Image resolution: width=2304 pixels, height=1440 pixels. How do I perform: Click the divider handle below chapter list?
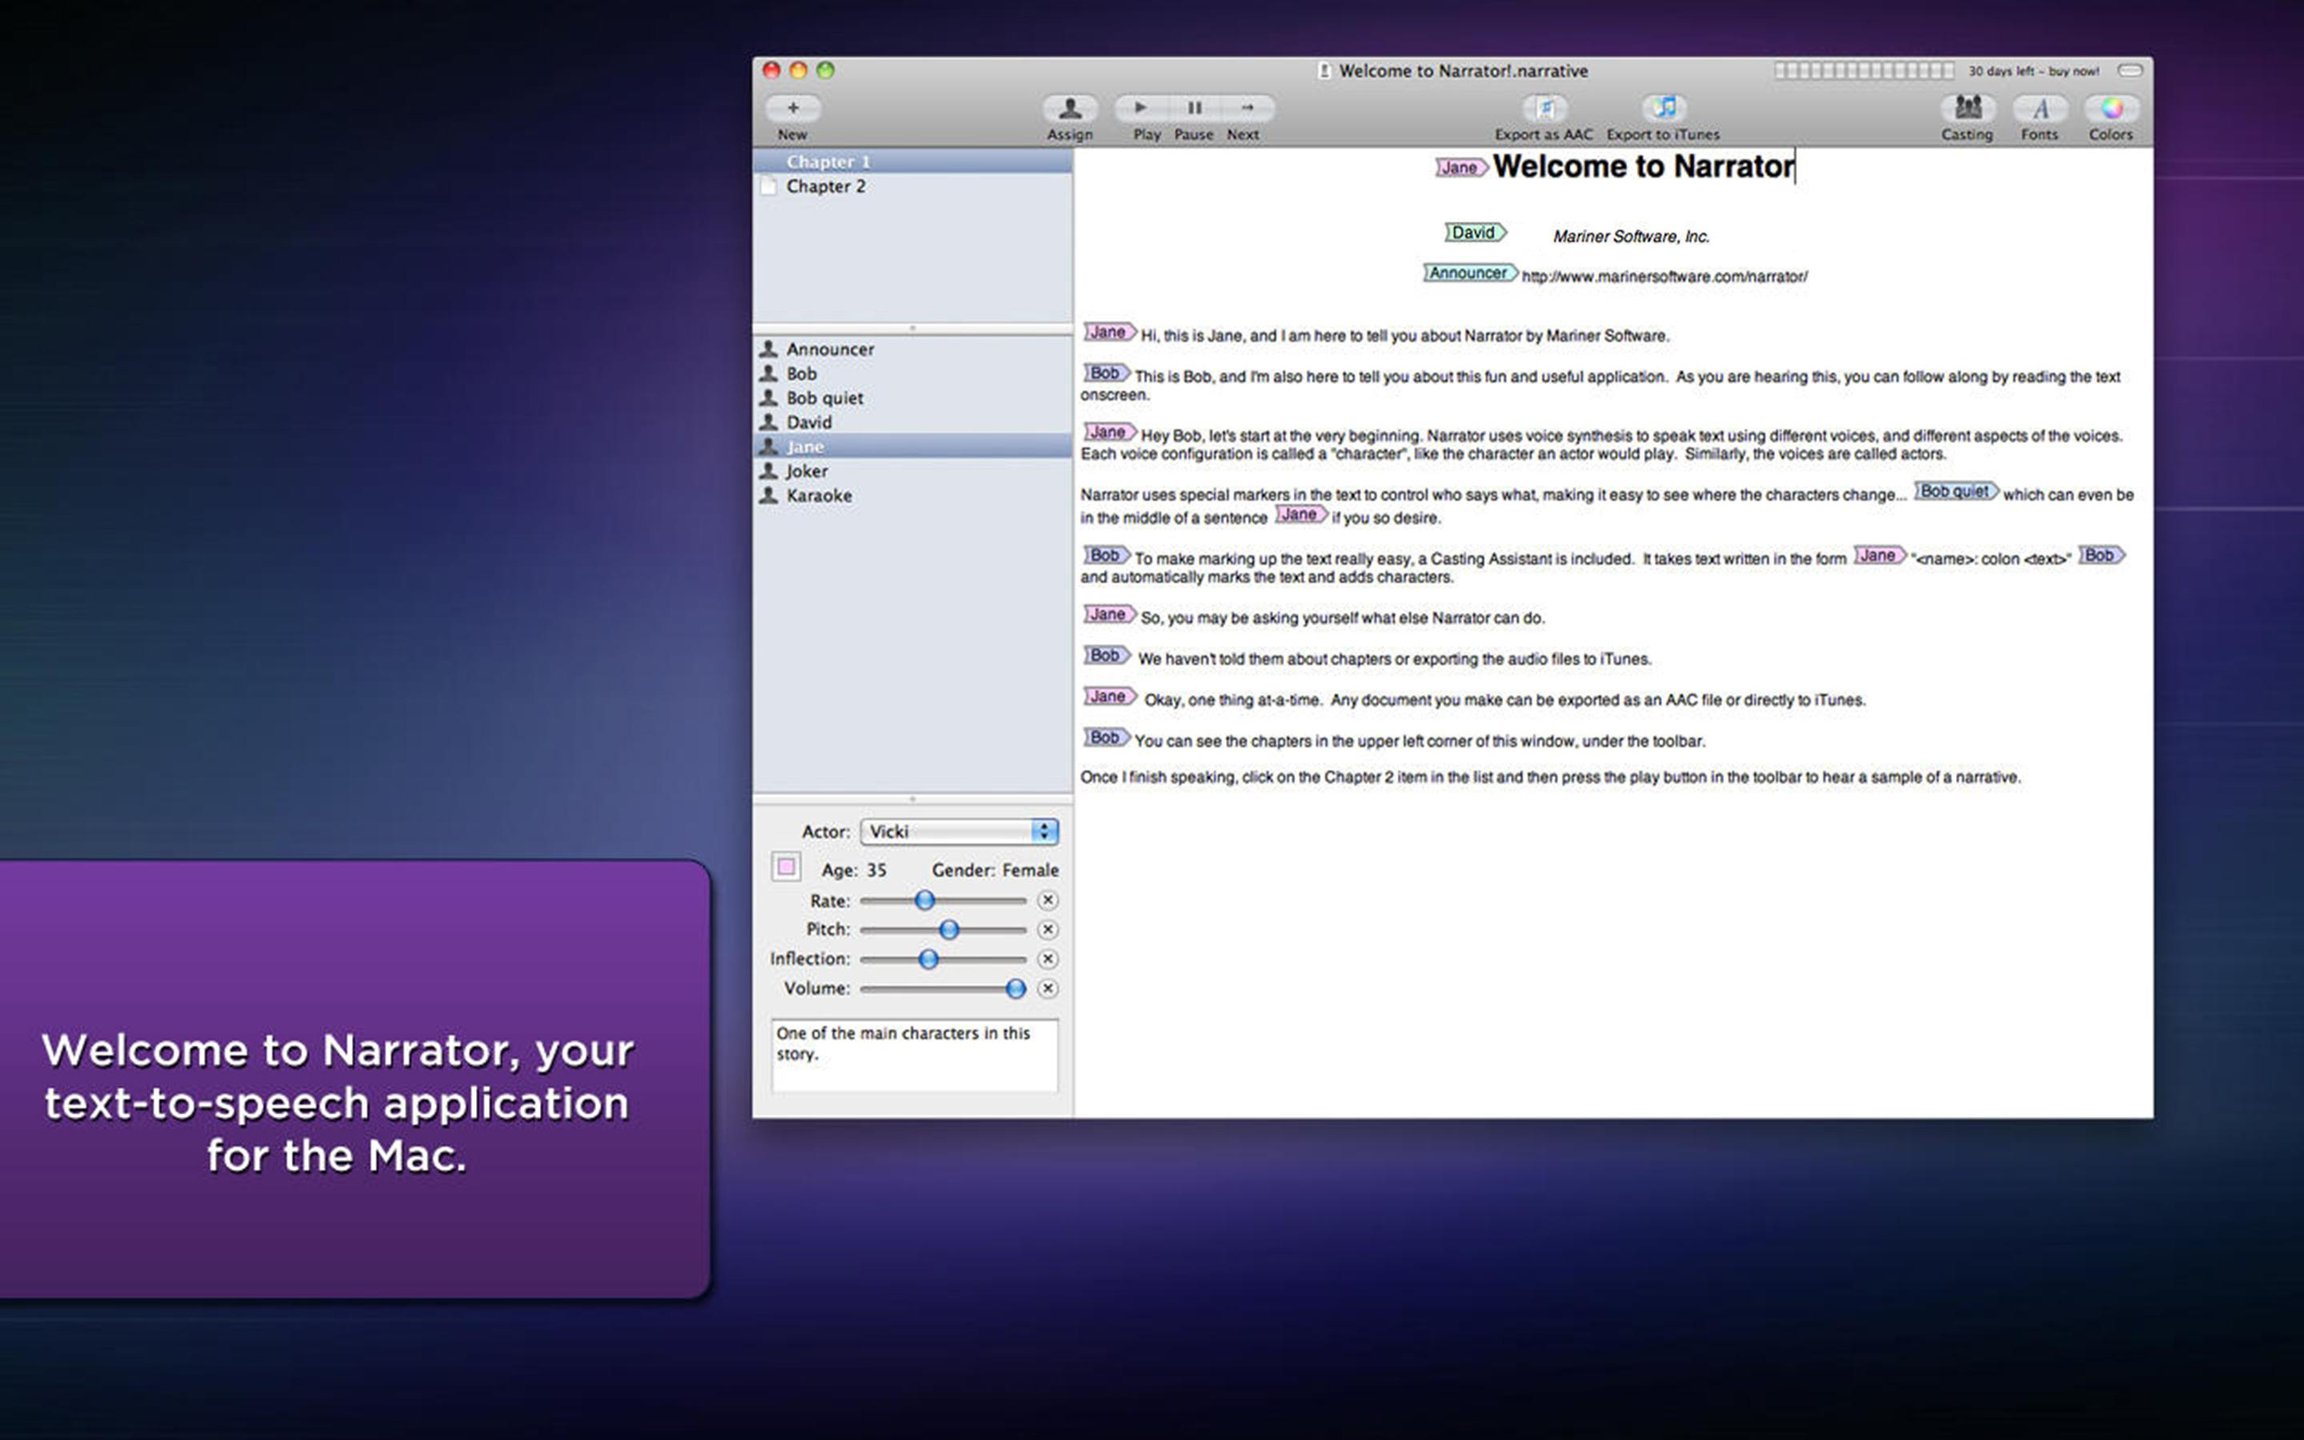(x=912, y=329)
